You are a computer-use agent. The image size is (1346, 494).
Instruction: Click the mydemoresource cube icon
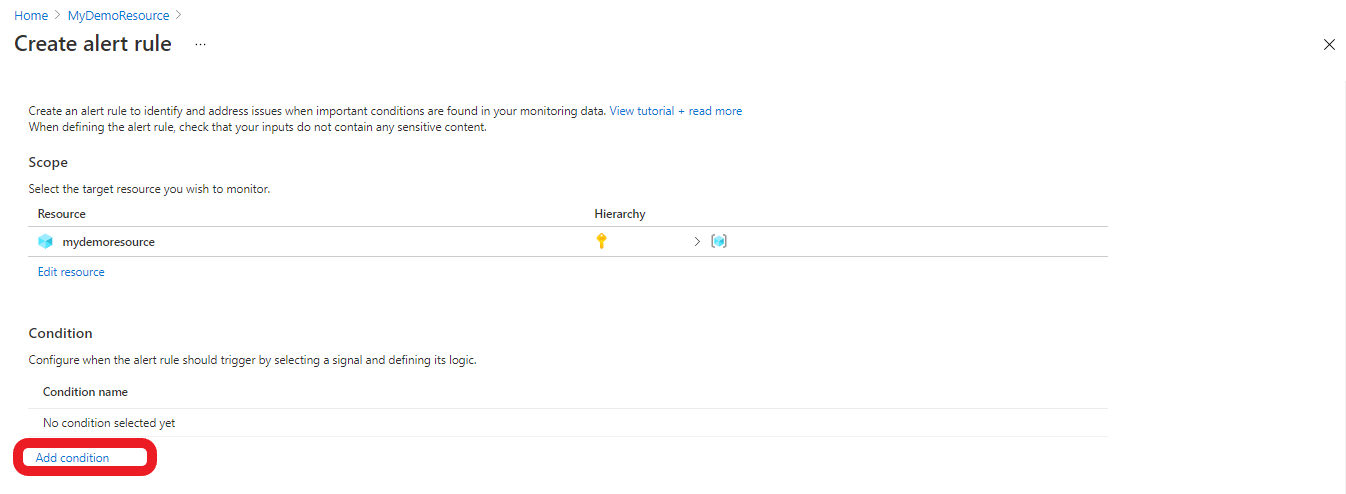[x=45, y=241]
